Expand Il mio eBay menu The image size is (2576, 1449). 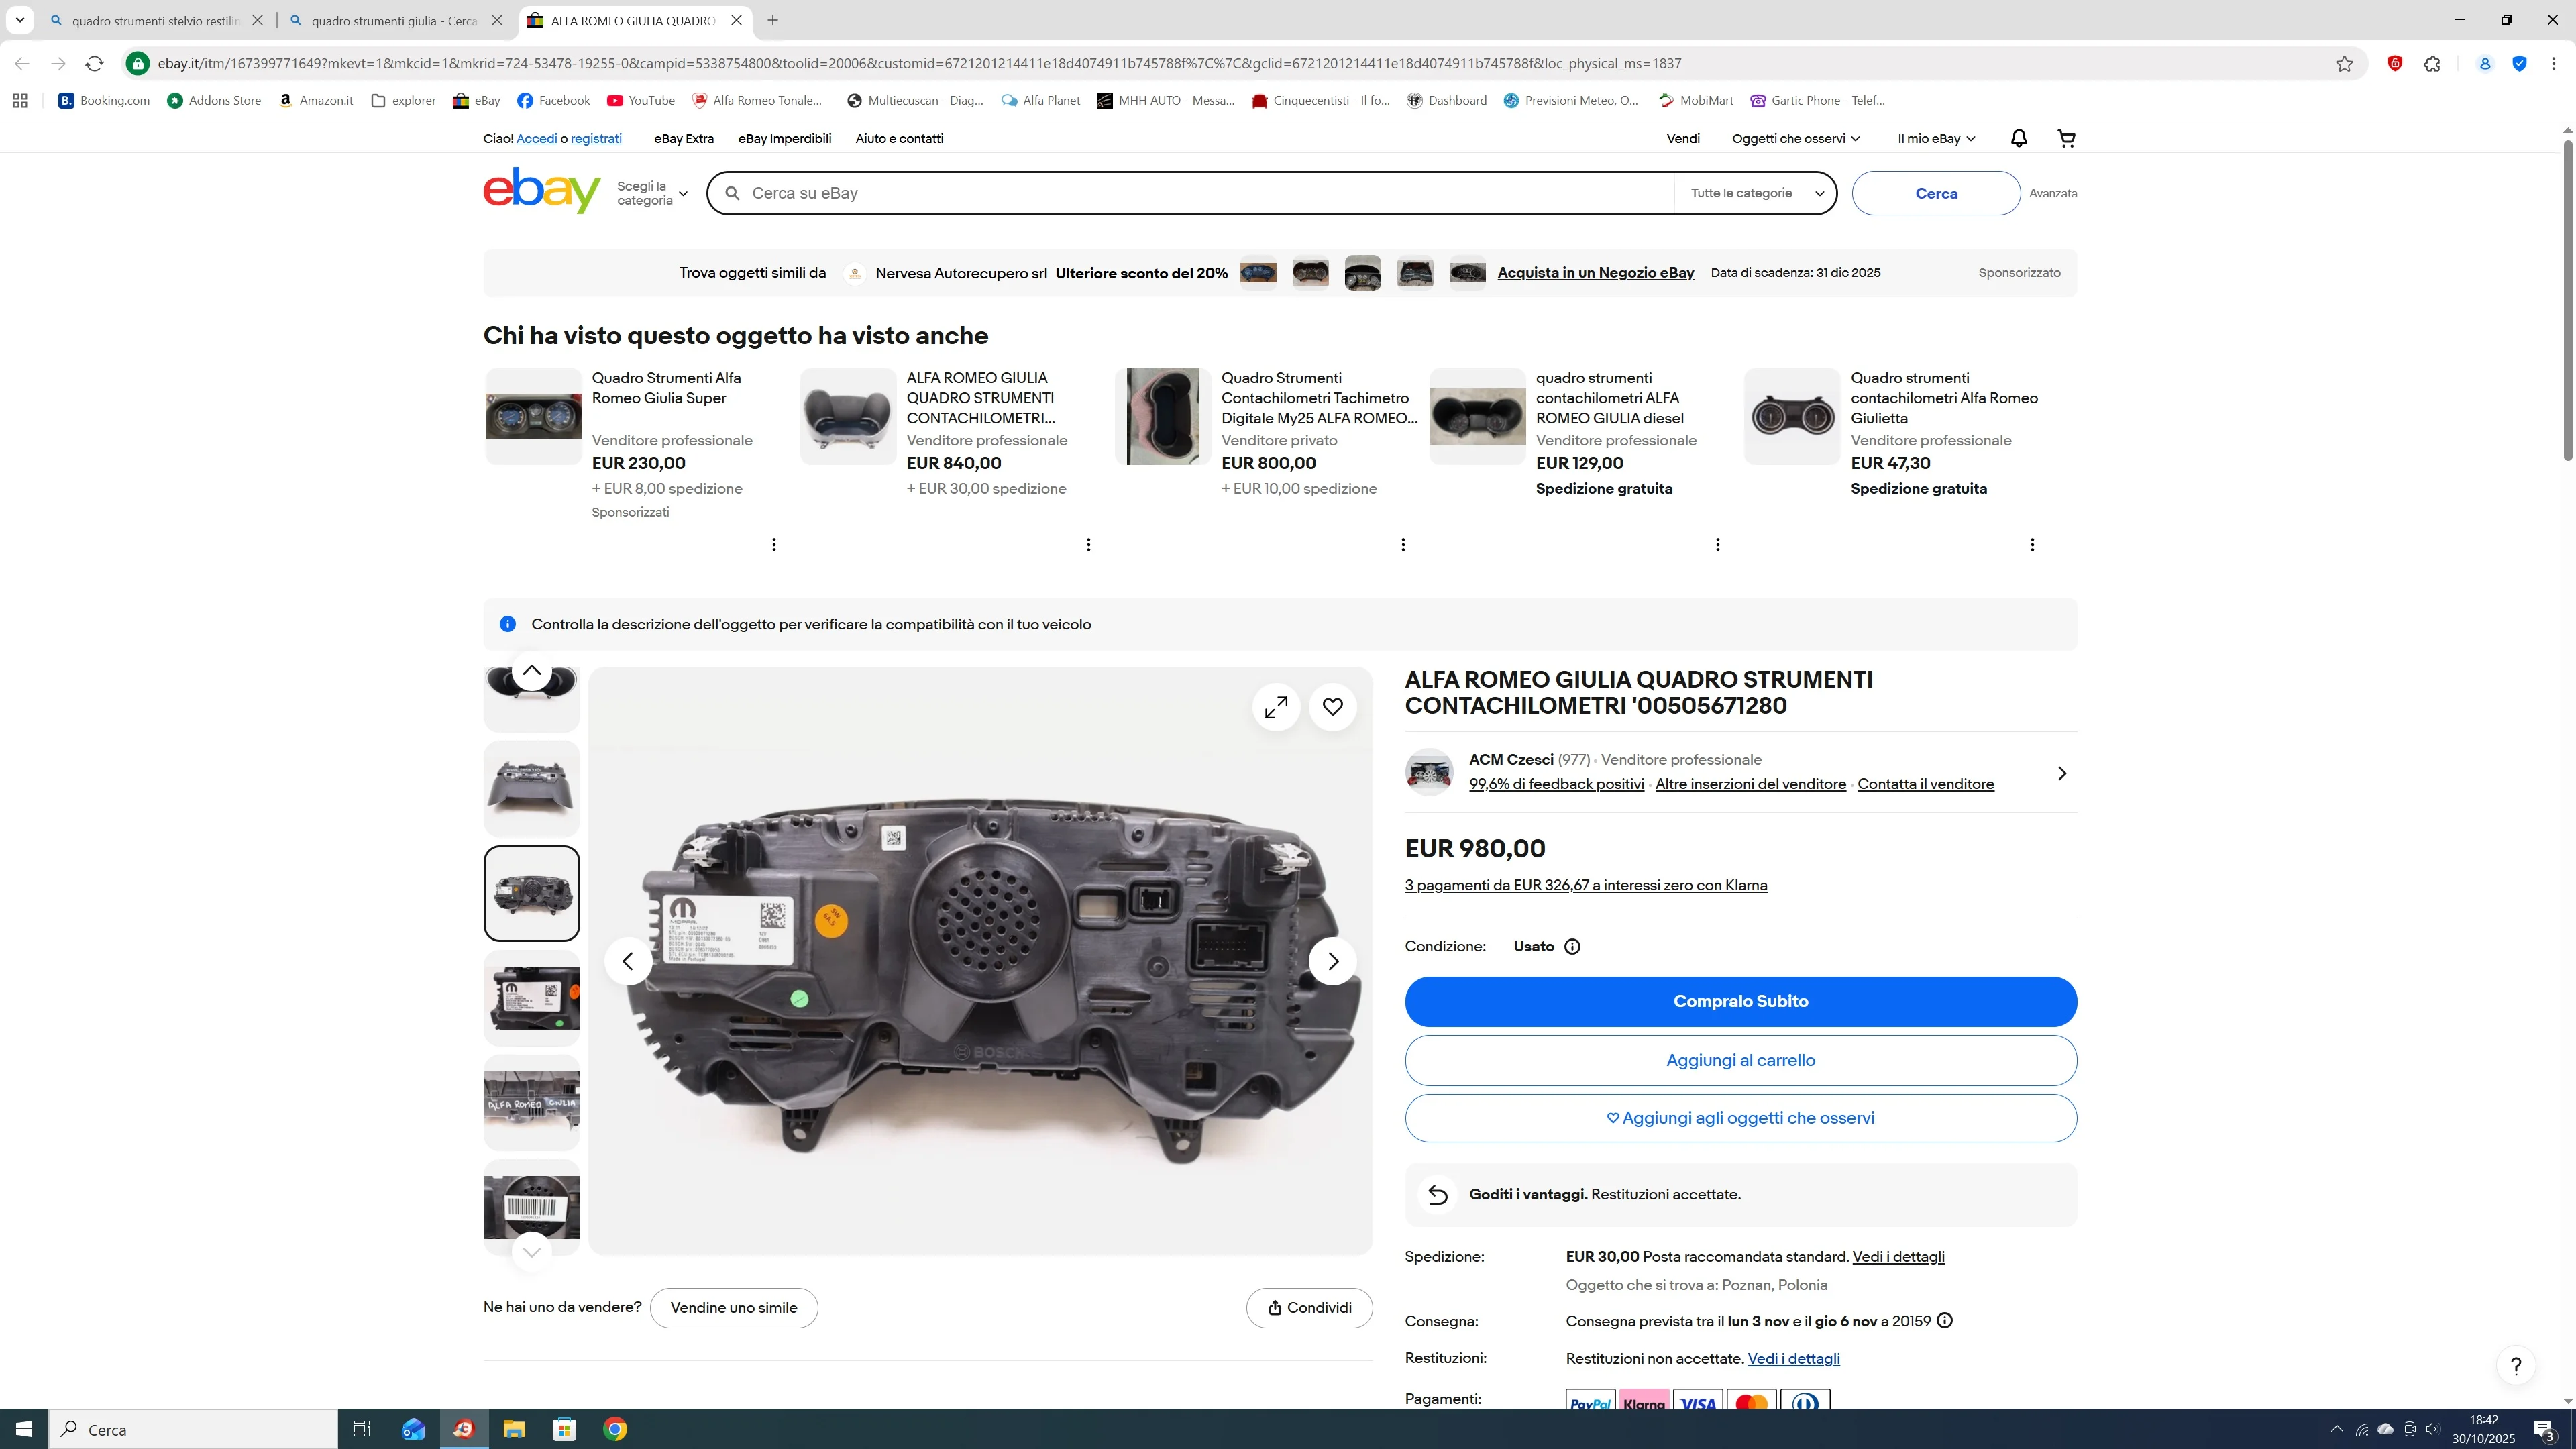[x=1935, y=139]
